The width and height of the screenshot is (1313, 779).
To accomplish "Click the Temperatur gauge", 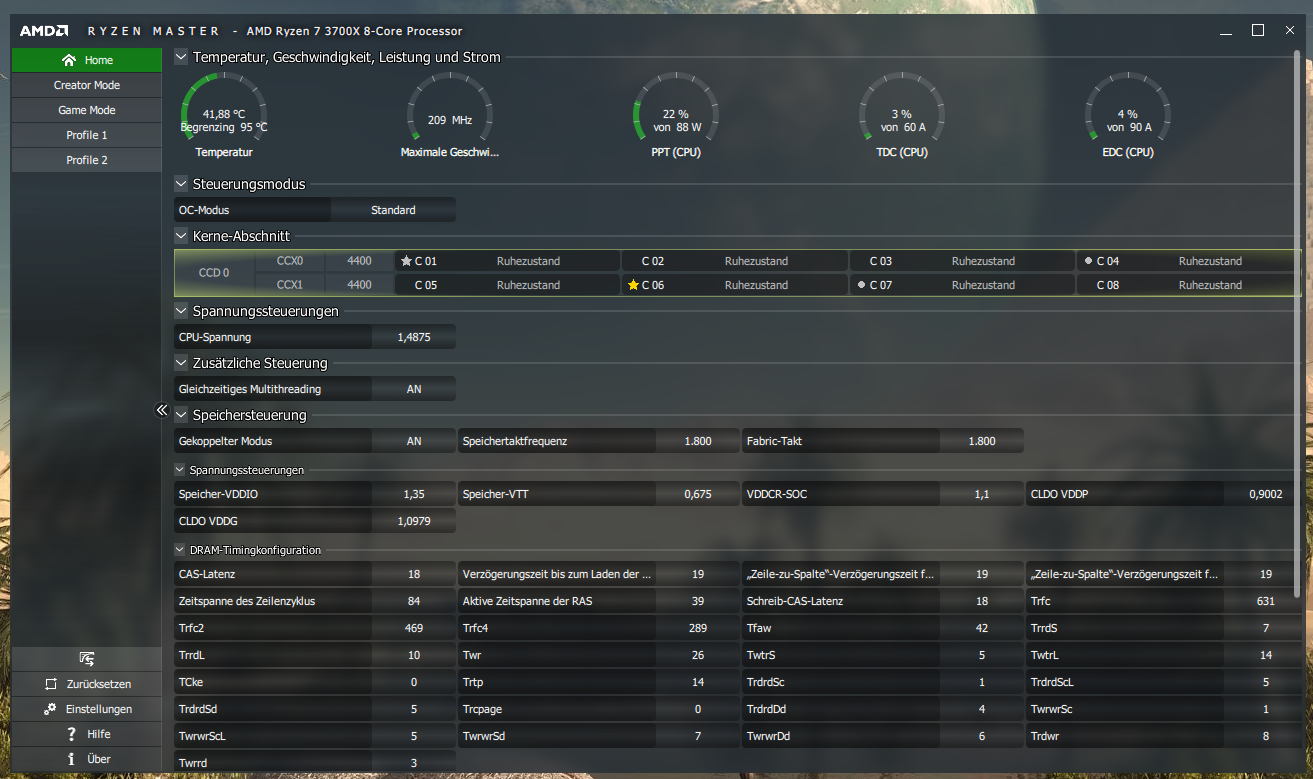I will (x=224, y=115).
